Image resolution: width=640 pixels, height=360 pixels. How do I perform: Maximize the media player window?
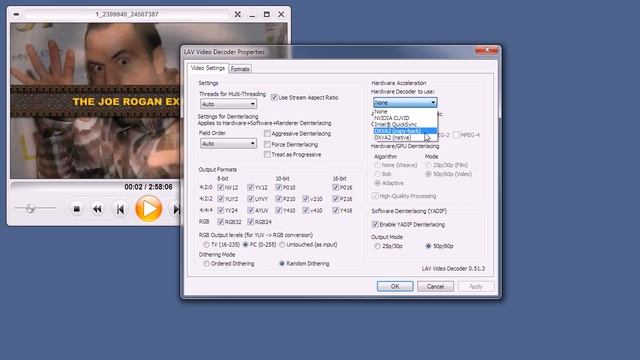click(x=267, y=14)
